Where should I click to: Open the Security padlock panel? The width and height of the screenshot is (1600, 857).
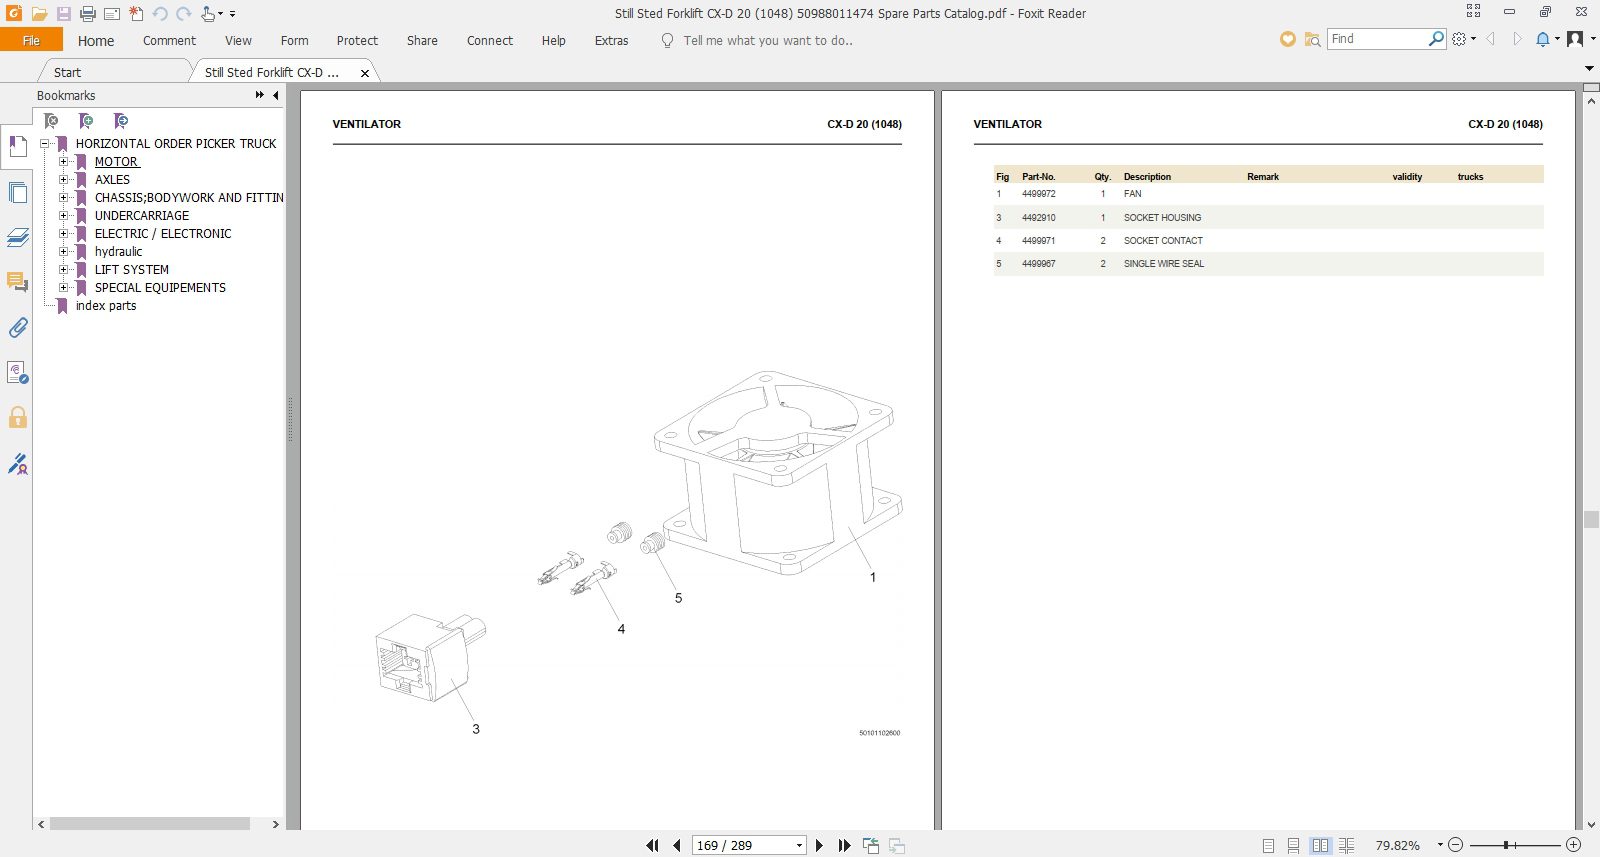tap(17, 417)
